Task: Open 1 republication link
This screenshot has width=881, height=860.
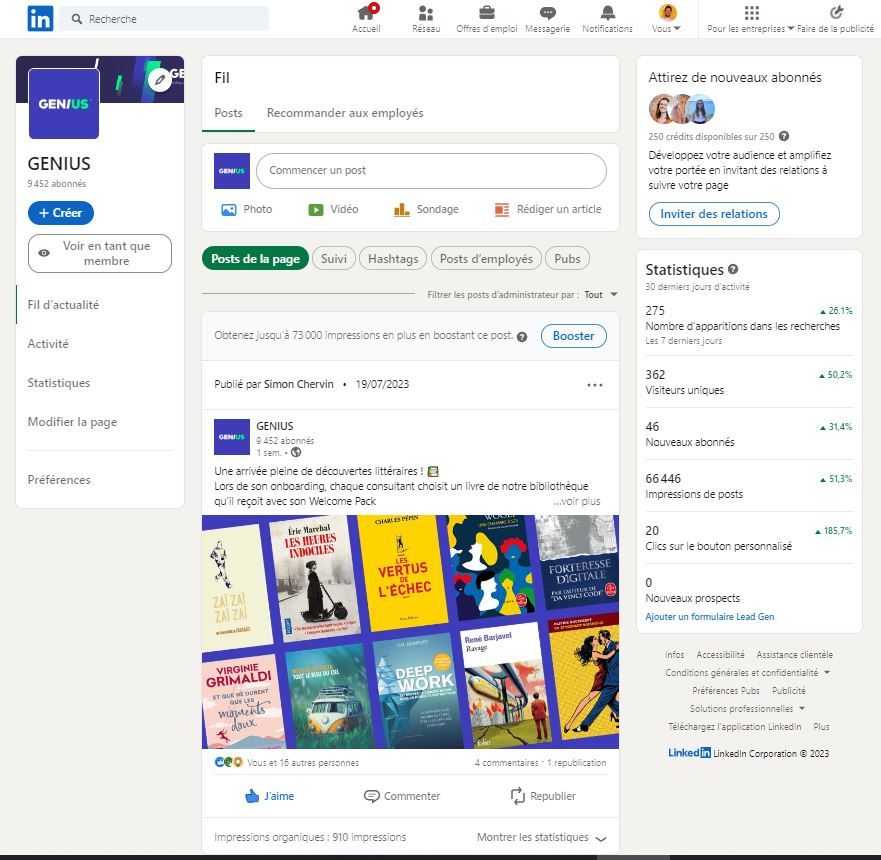Action: click(x=576, y=763)
